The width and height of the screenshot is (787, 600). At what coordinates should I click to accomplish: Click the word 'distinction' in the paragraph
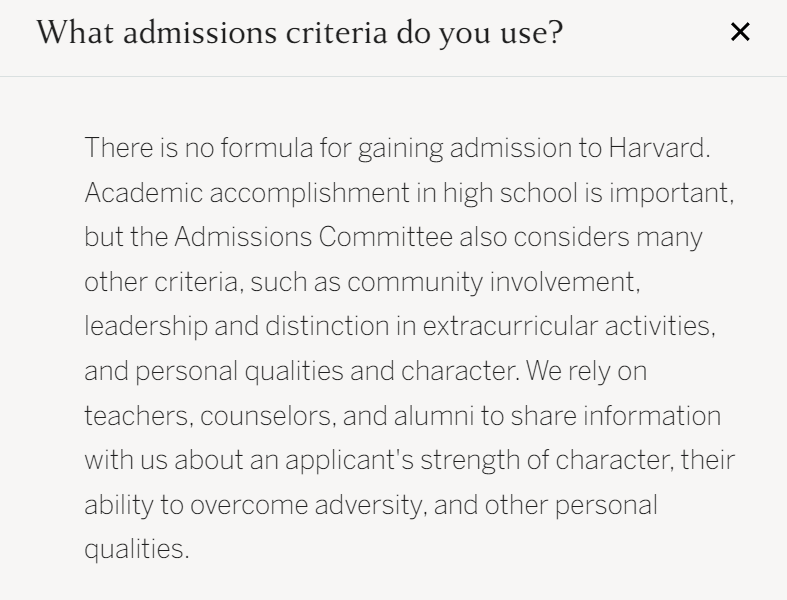click(327, 326)
